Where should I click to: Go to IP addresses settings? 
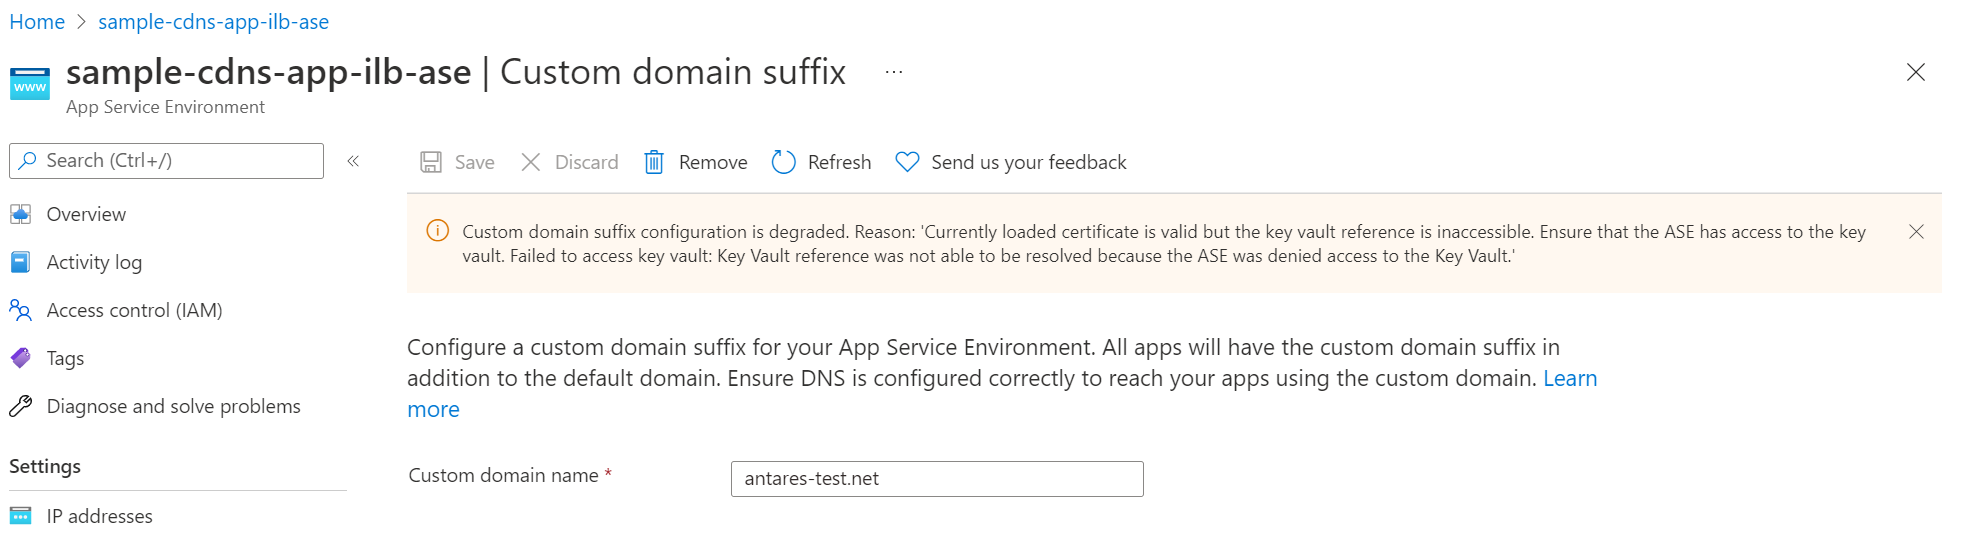pyautogui.click(x=99, y=516)
